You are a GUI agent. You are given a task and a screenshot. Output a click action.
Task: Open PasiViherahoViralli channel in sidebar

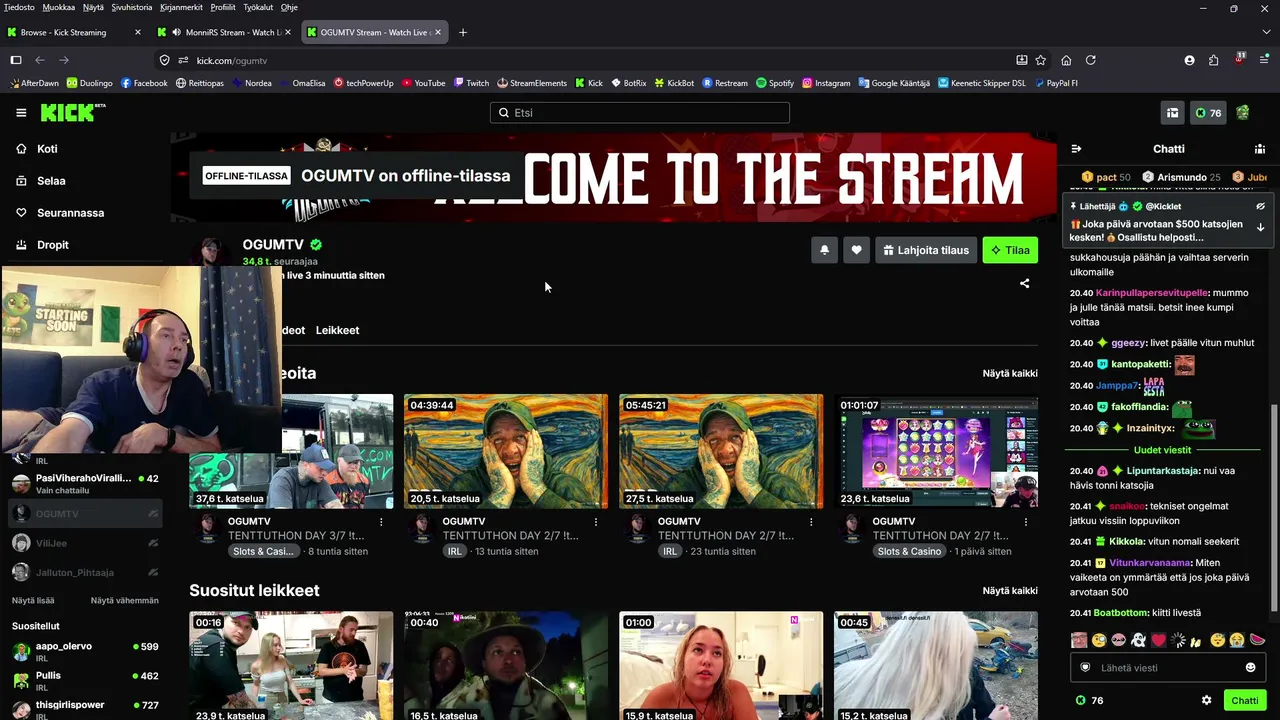(x=85, y=484)
